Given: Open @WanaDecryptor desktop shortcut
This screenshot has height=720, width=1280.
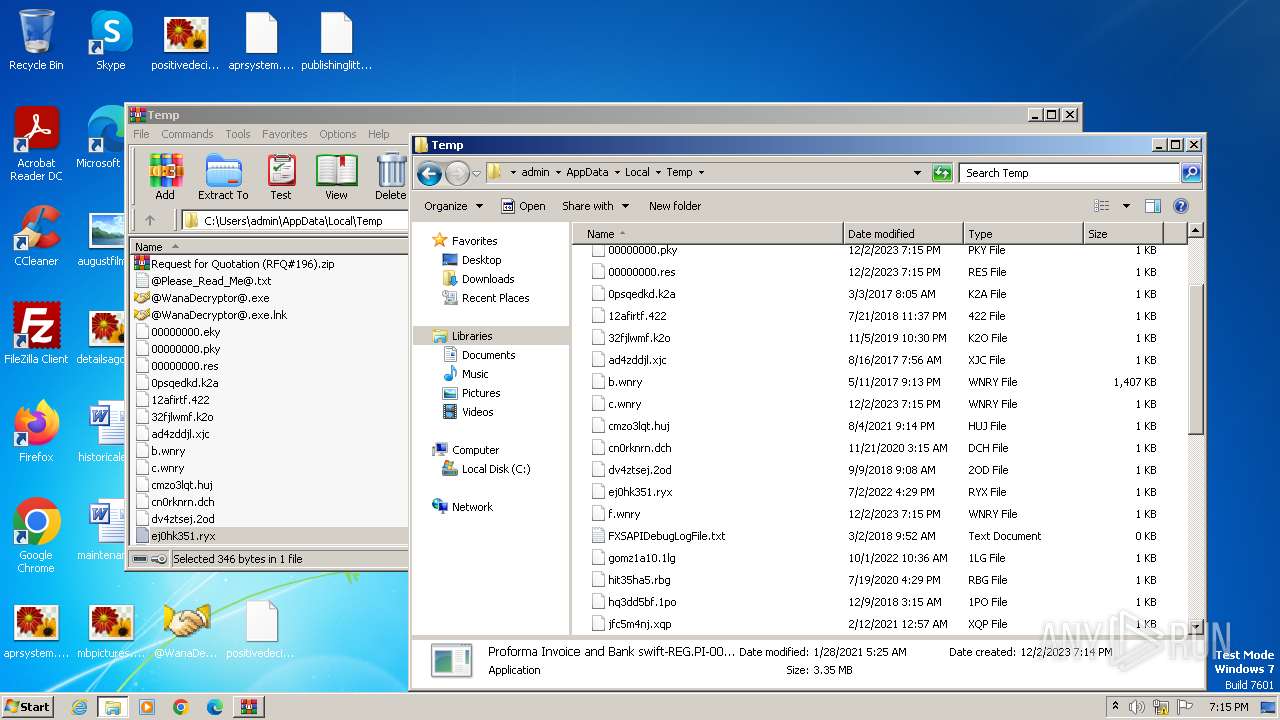Looking at the screenshot, I should (x=186, y=631).
